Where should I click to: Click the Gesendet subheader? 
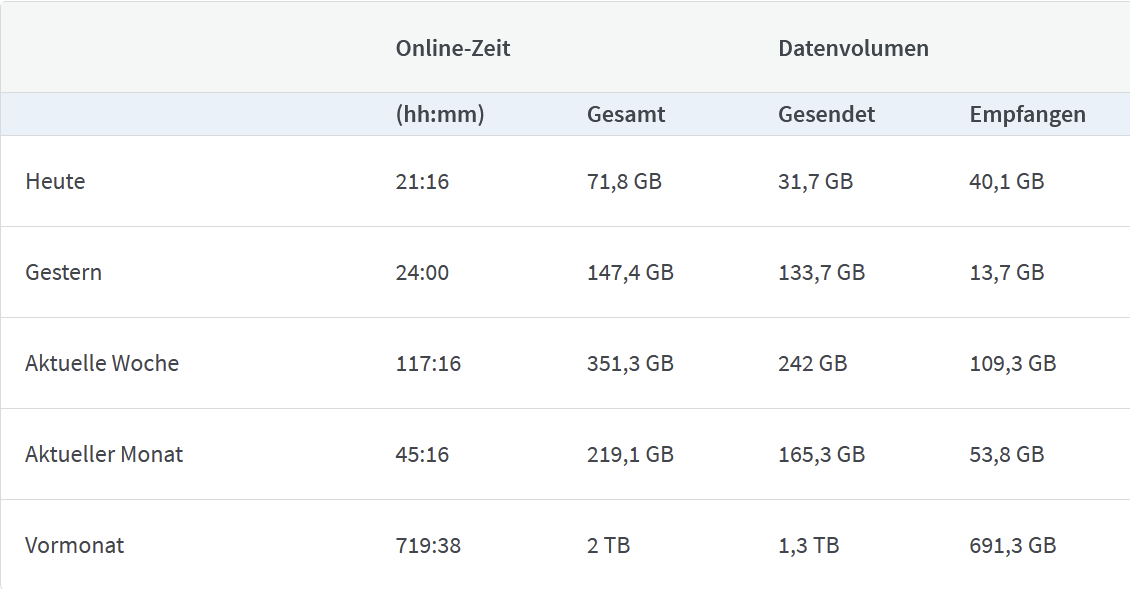pyautogui.click(x=826, y=114)
